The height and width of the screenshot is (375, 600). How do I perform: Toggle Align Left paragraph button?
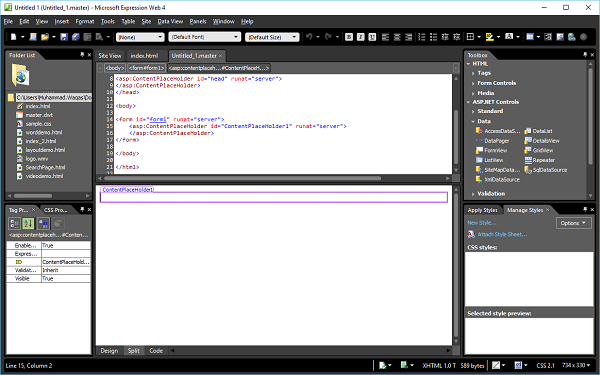tap(385, 37)
